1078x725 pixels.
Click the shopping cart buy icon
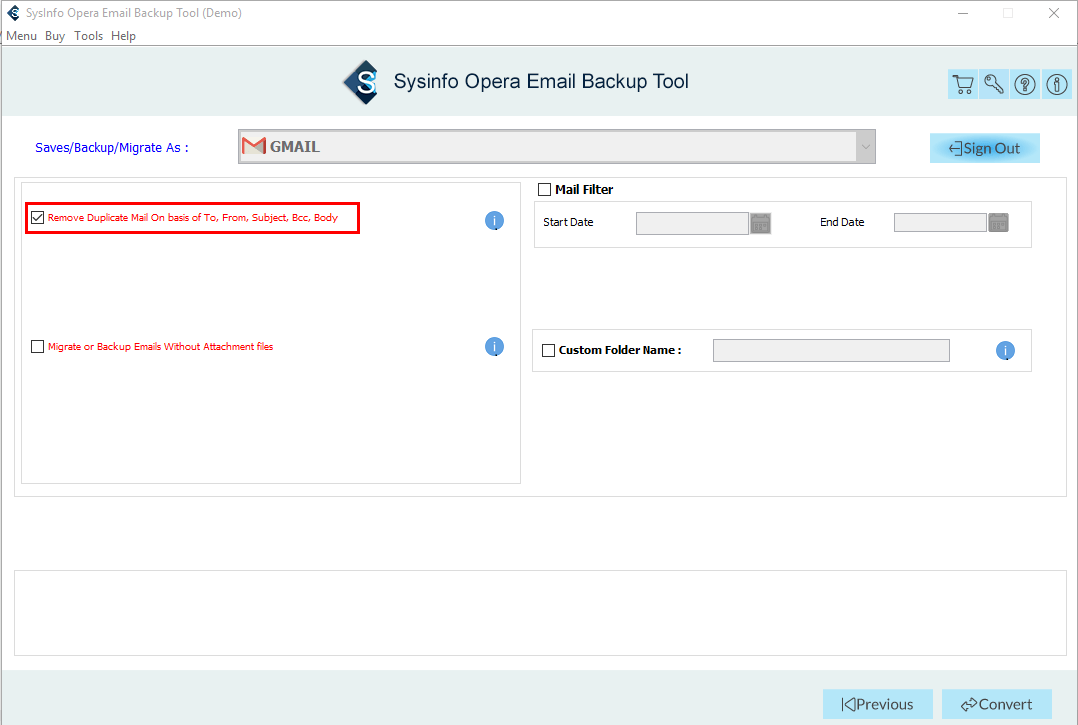(x=963, y=85)
